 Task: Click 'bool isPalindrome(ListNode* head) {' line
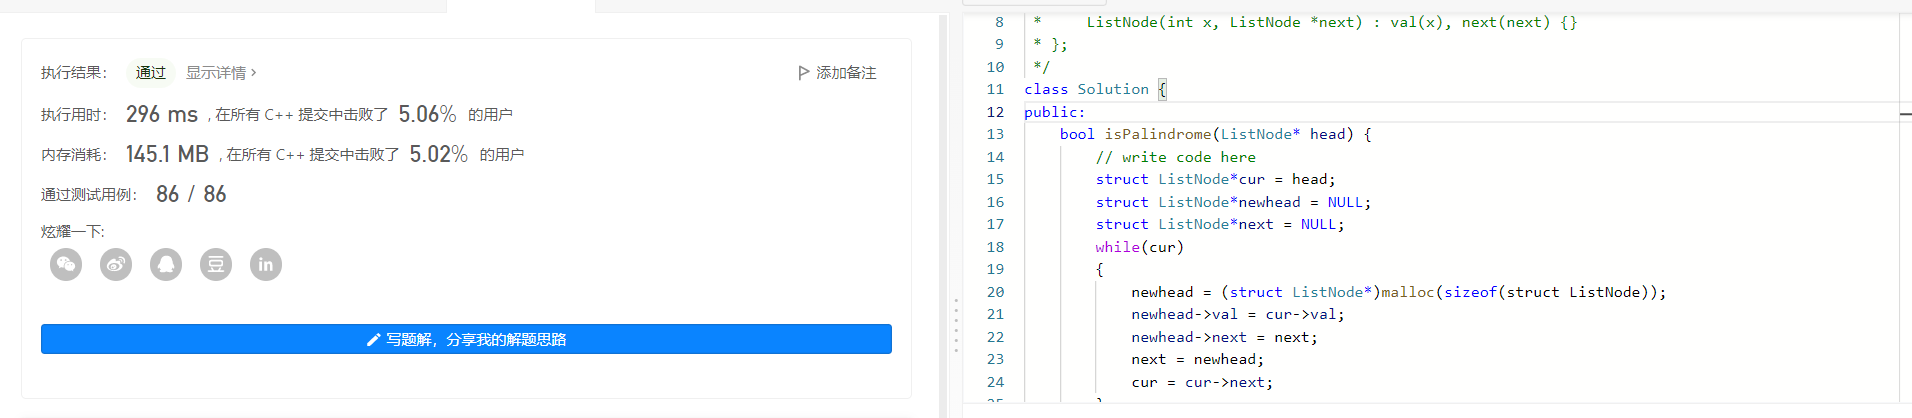(x=1216, y=134)
